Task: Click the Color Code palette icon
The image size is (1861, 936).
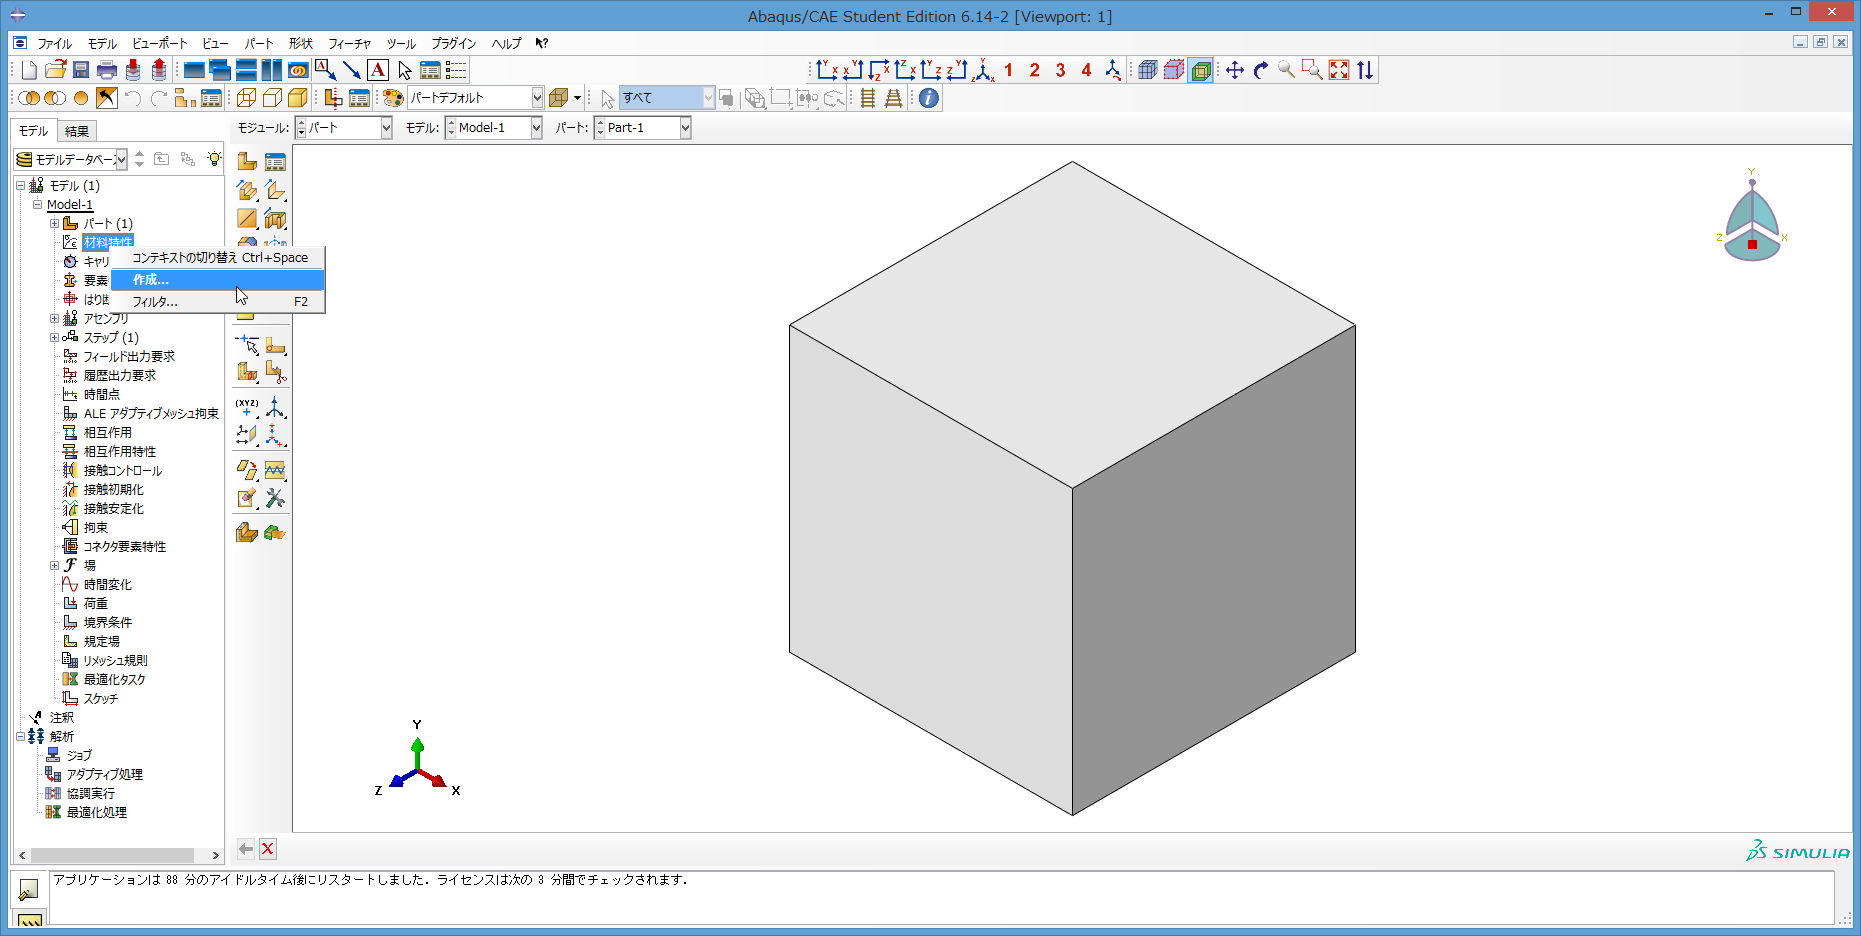Action: [x=393, y=98]
